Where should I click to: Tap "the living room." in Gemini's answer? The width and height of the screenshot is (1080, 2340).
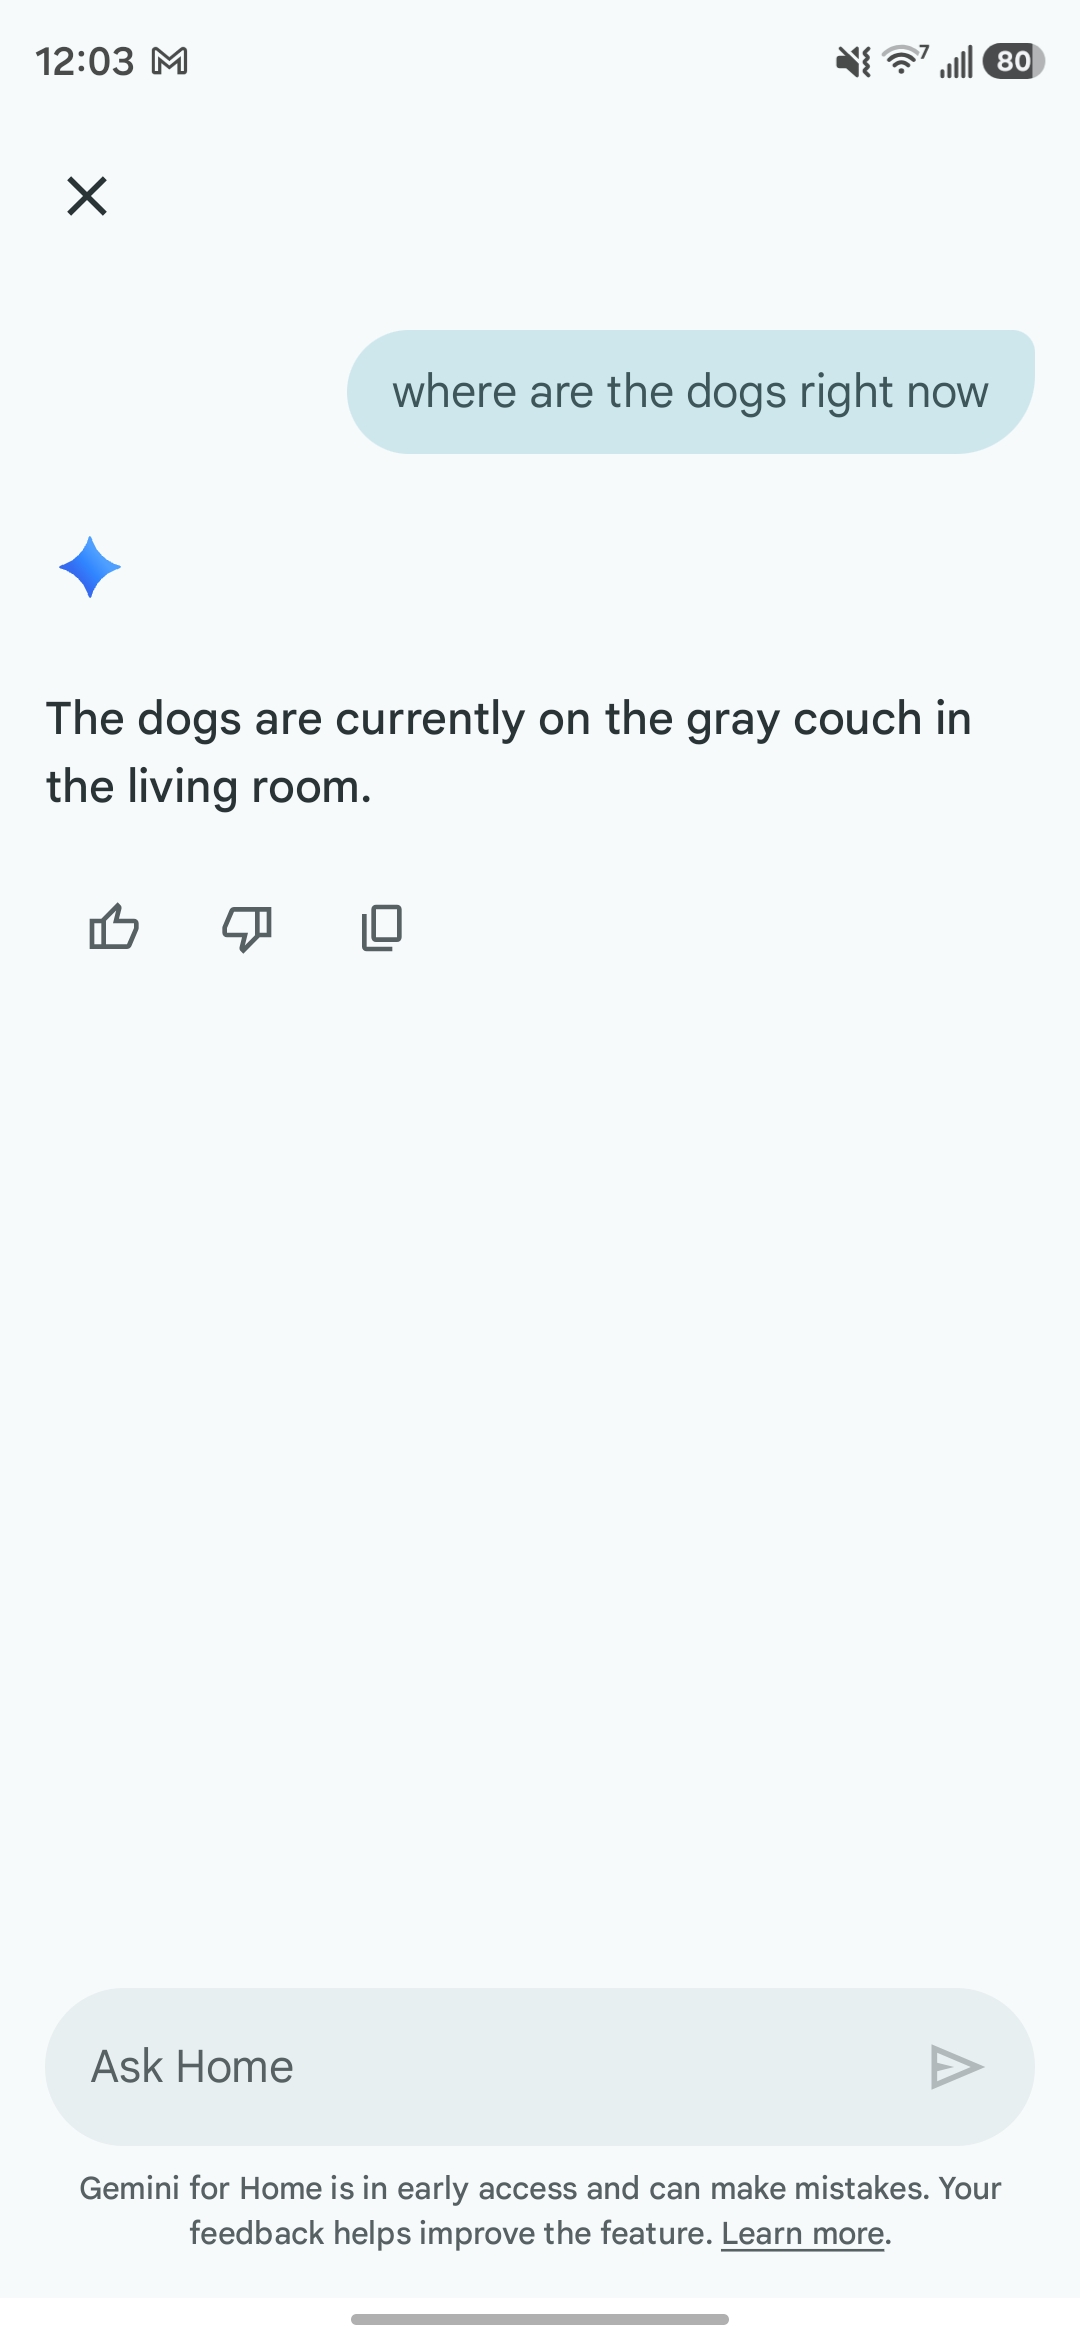[209, 787]
